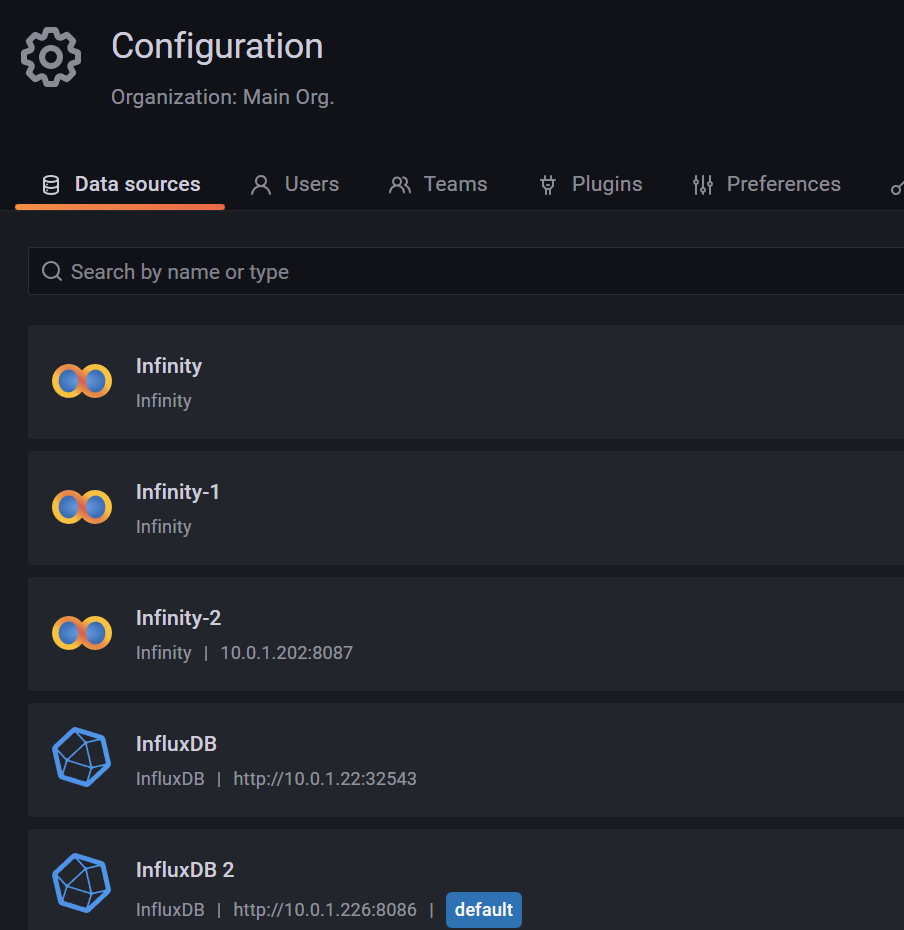Open the partially visible tab after Preferences
Viewport: 904px width, 930px height.
click(x=896, y=186)
